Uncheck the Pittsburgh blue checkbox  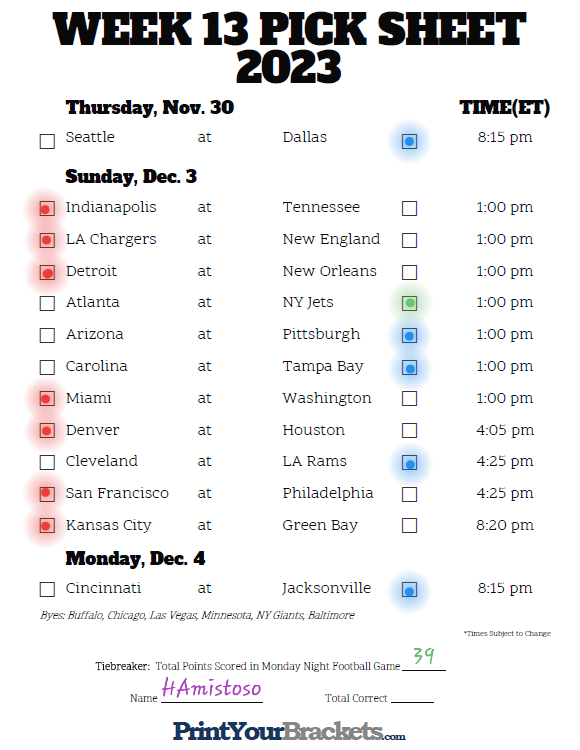click(x=409, y=336)
